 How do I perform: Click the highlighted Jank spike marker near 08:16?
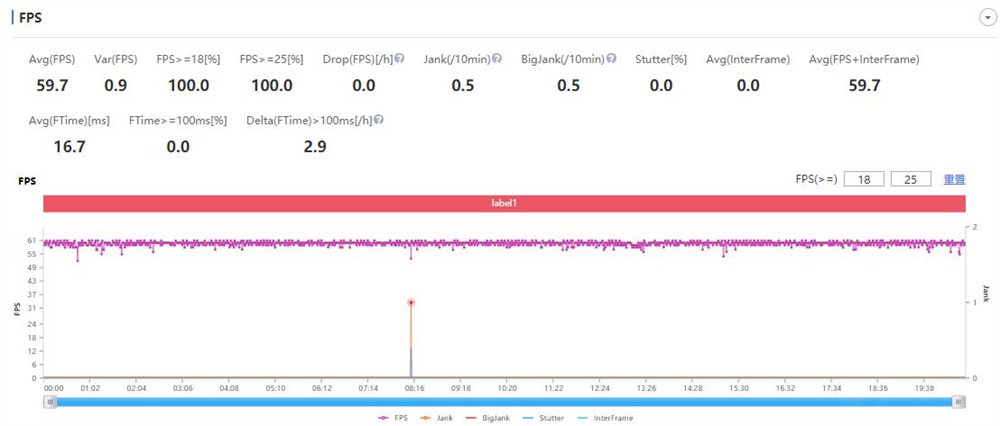click(x=411, y=302)
